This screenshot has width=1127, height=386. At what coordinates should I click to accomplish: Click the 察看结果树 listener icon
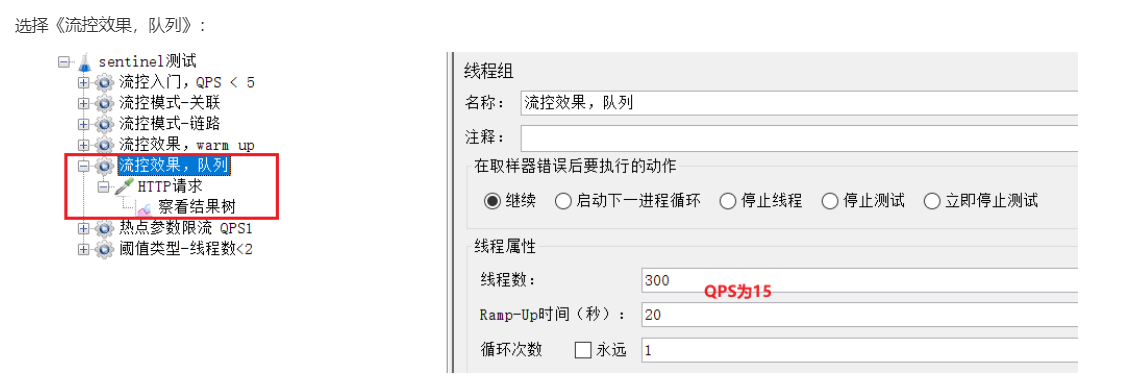point(143,208)
